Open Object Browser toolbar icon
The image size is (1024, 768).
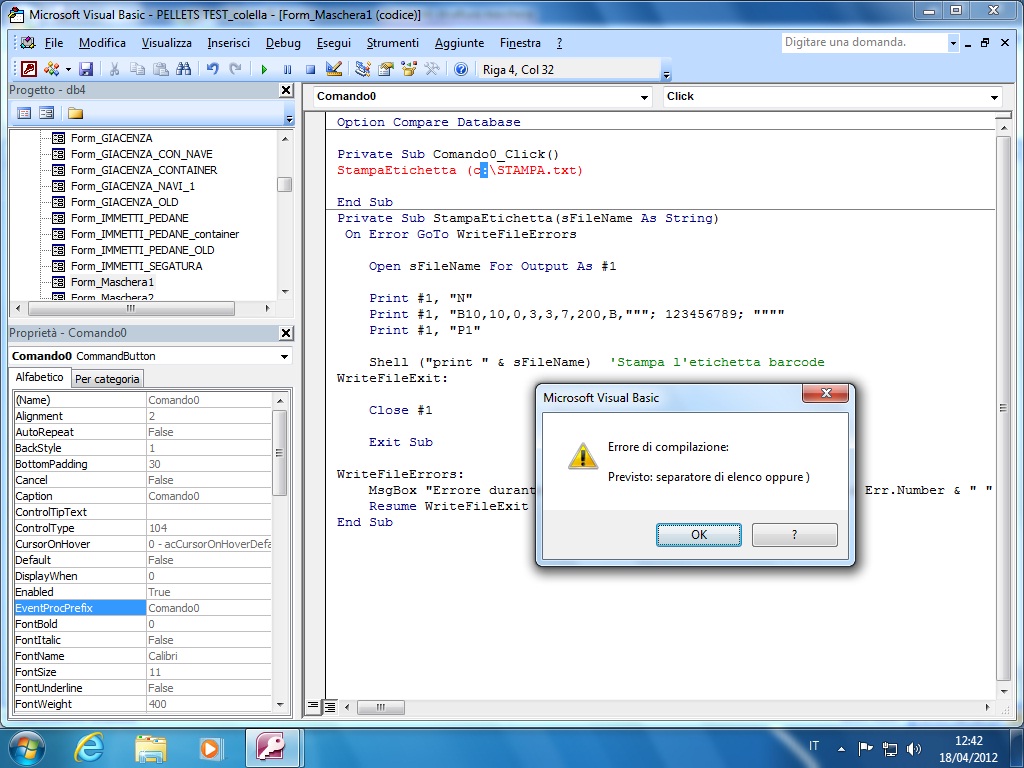[409, 69]
